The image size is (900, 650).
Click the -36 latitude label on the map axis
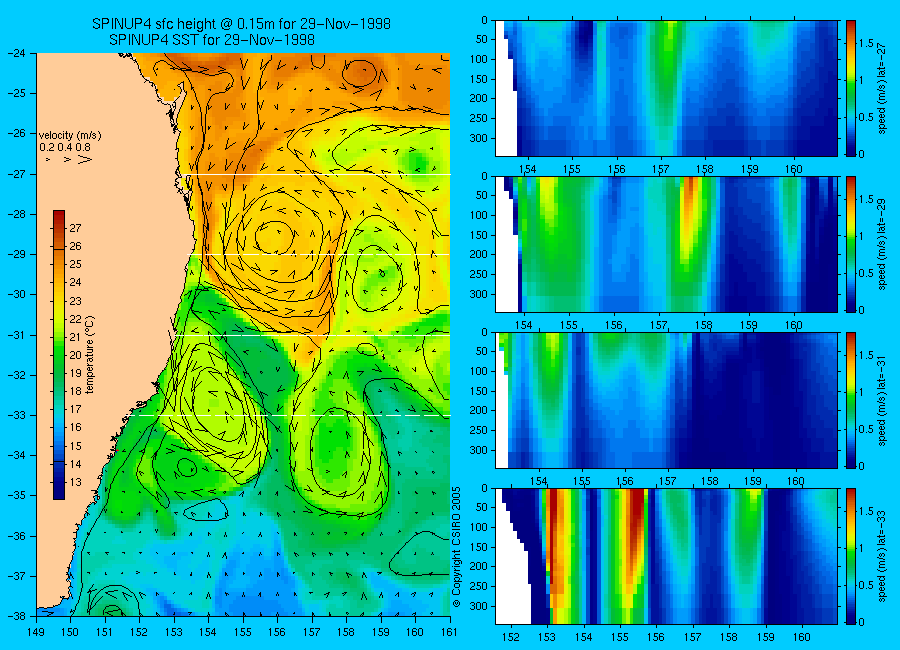pyautogui.click(x=16, y=536)
